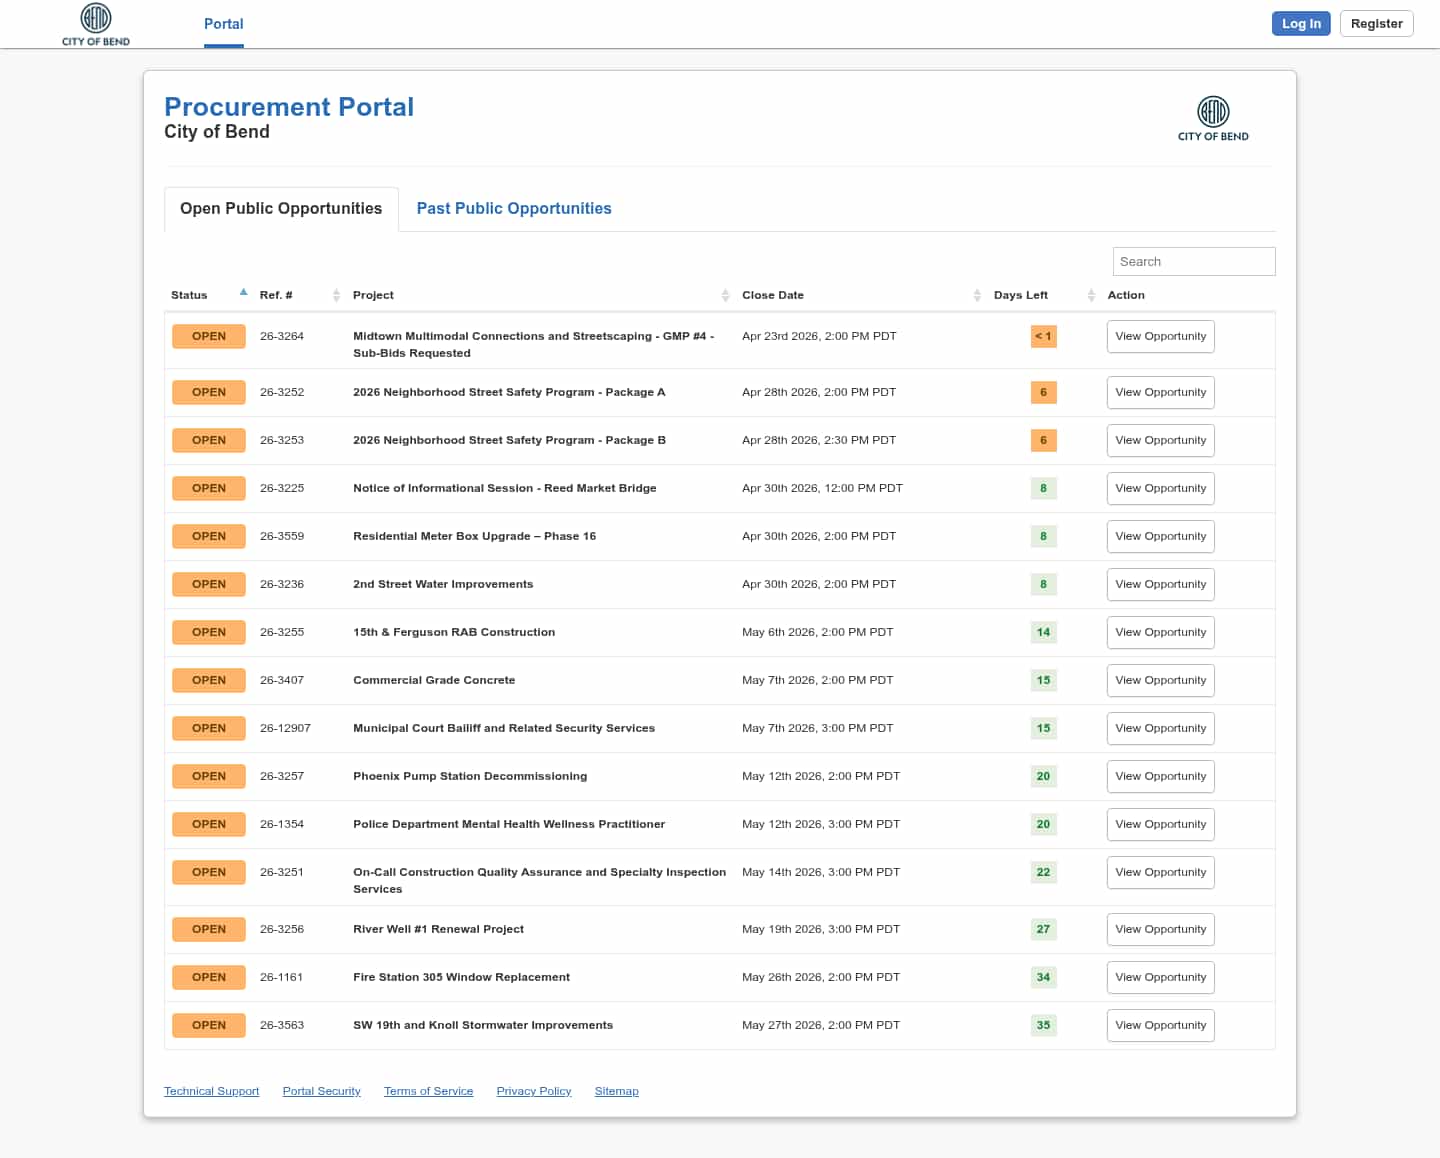Select the Open Public Opportunities tab

point(281,208)
